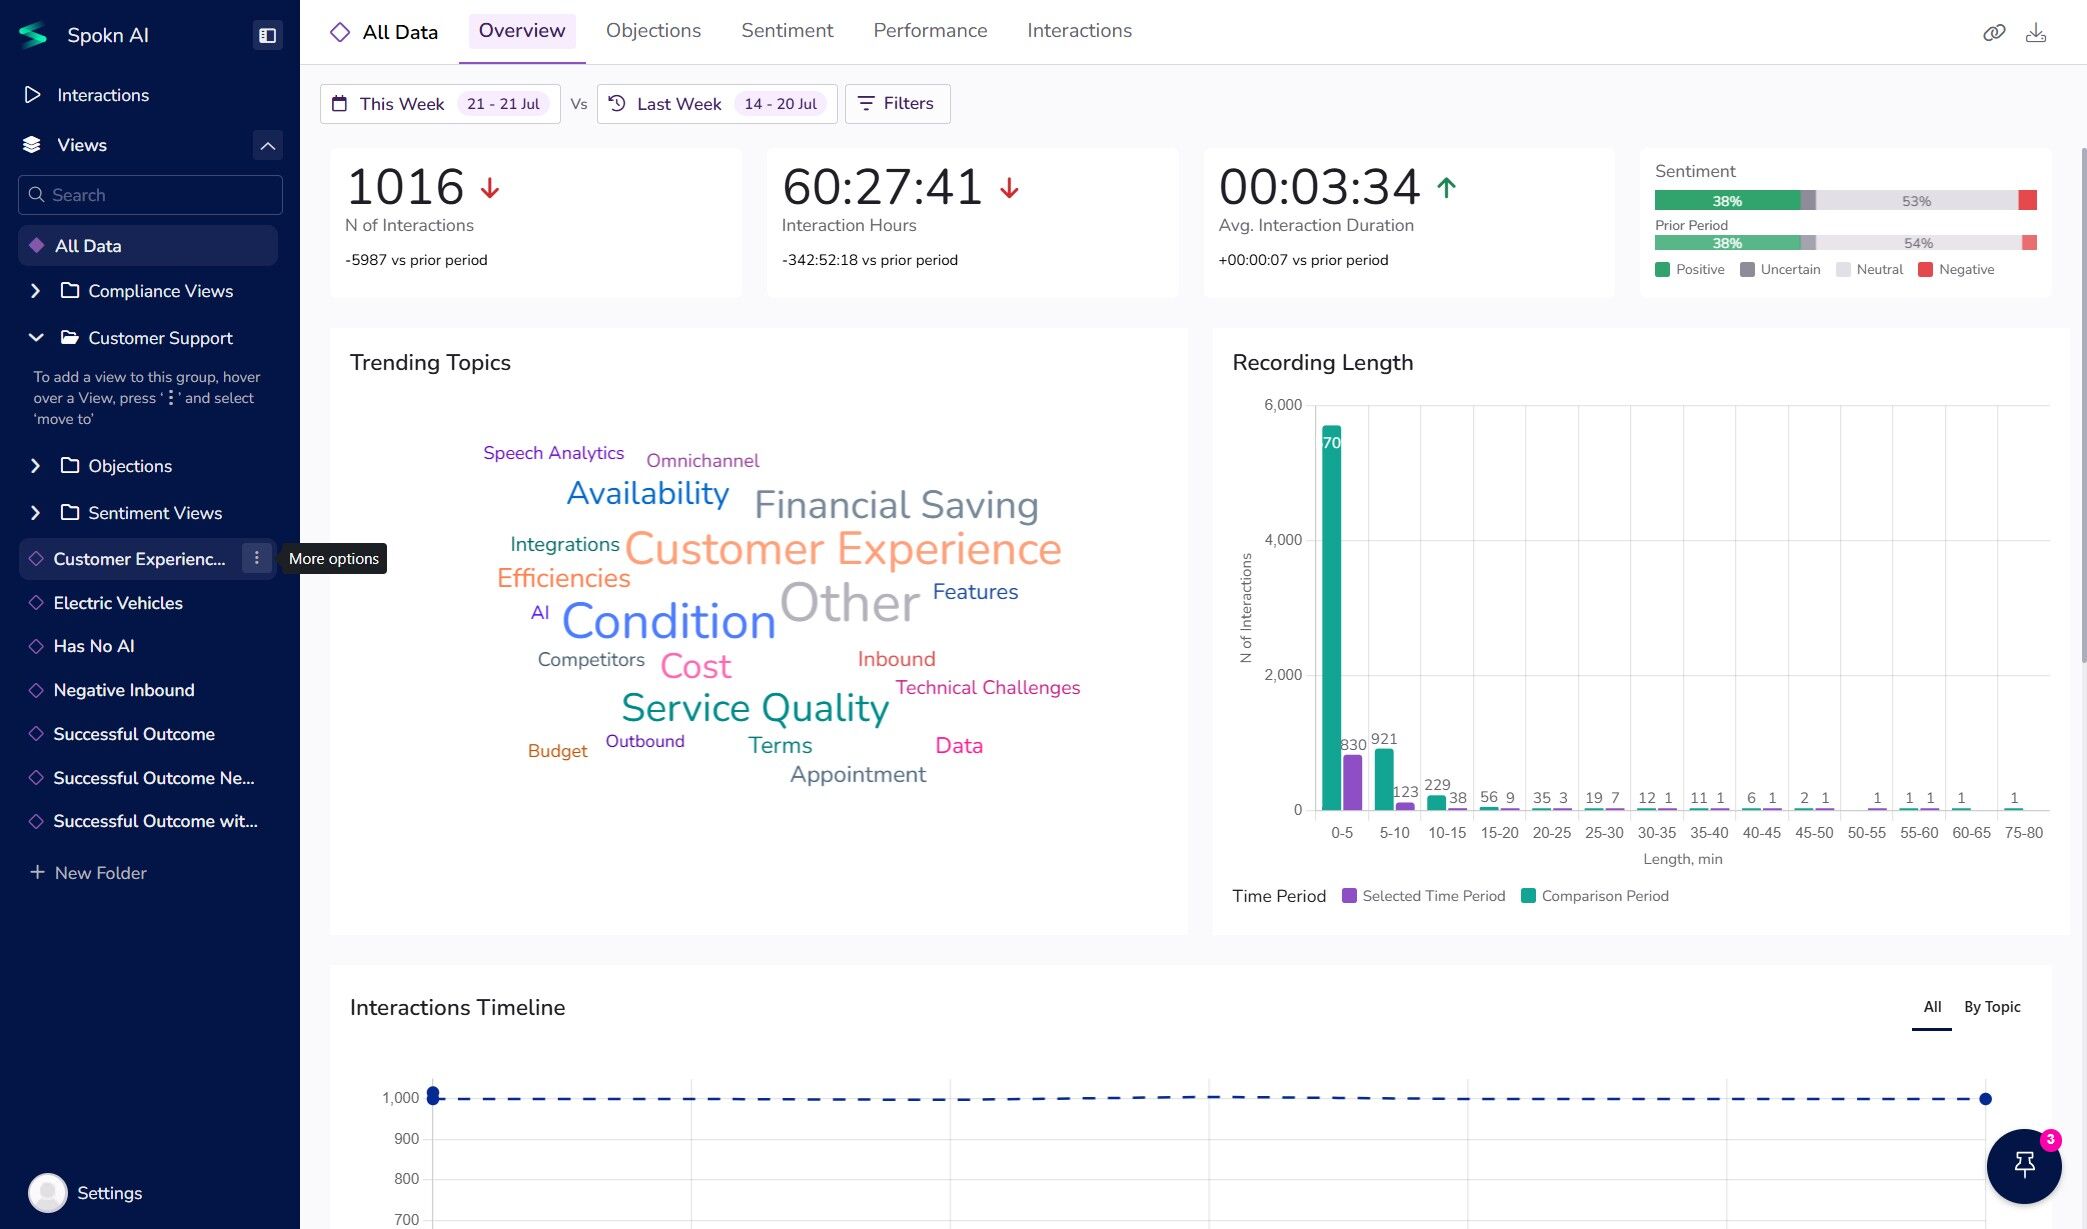Collapse the Customer Support folder
The image size is (2087, 1229).
coord(36,338)
